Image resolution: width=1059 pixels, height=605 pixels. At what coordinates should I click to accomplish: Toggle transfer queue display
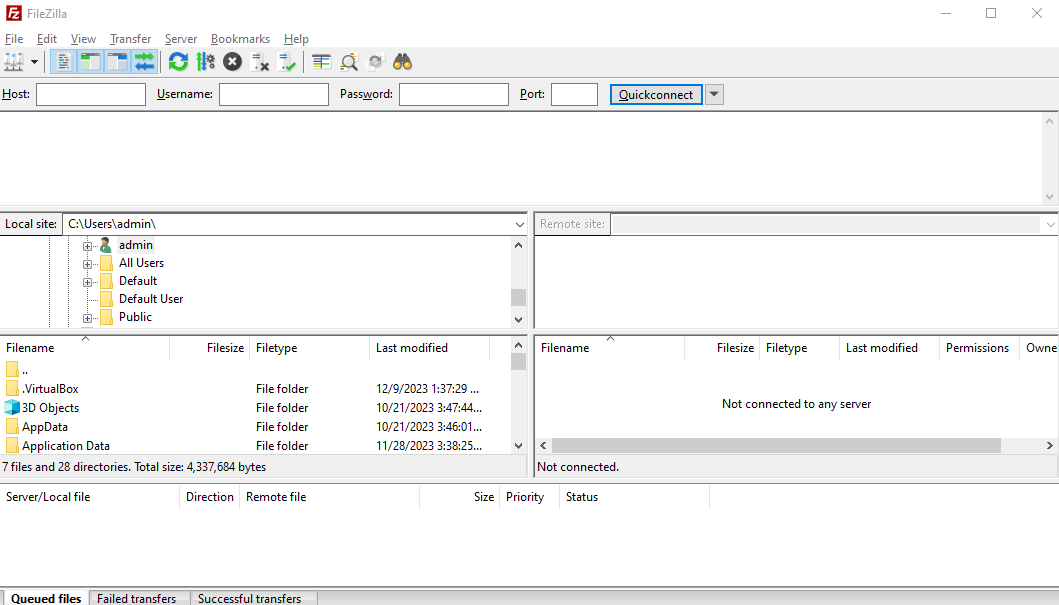click(145, 62)
